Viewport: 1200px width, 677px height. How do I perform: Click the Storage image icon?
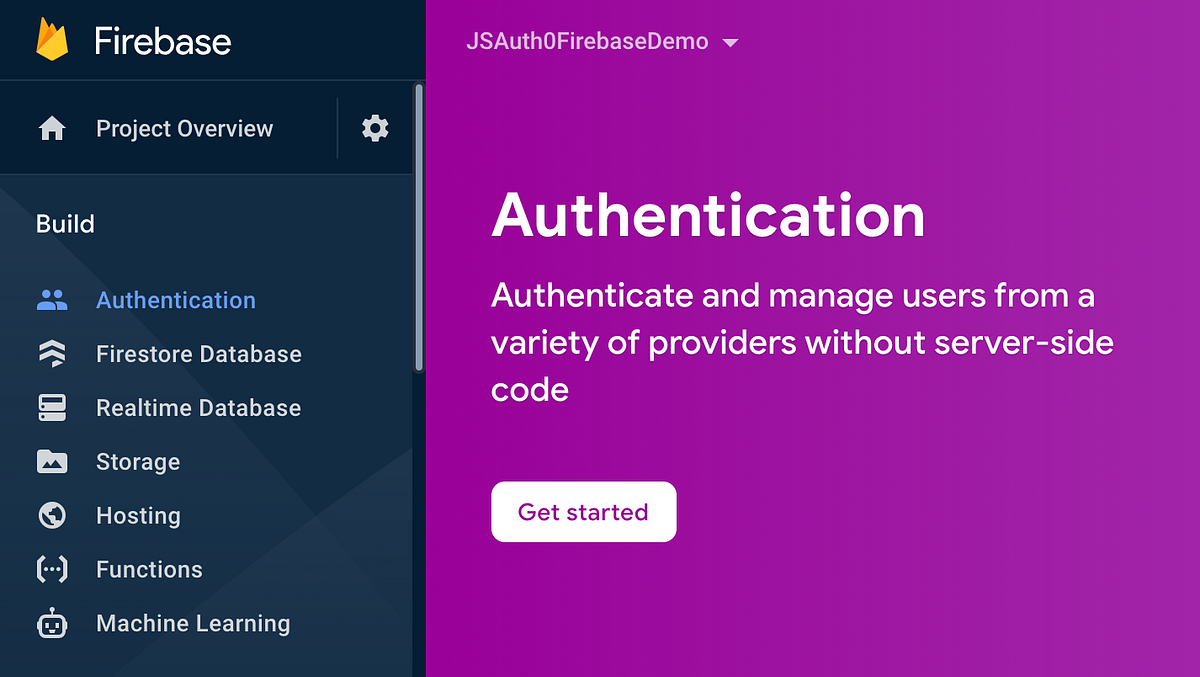click(54, 461)
